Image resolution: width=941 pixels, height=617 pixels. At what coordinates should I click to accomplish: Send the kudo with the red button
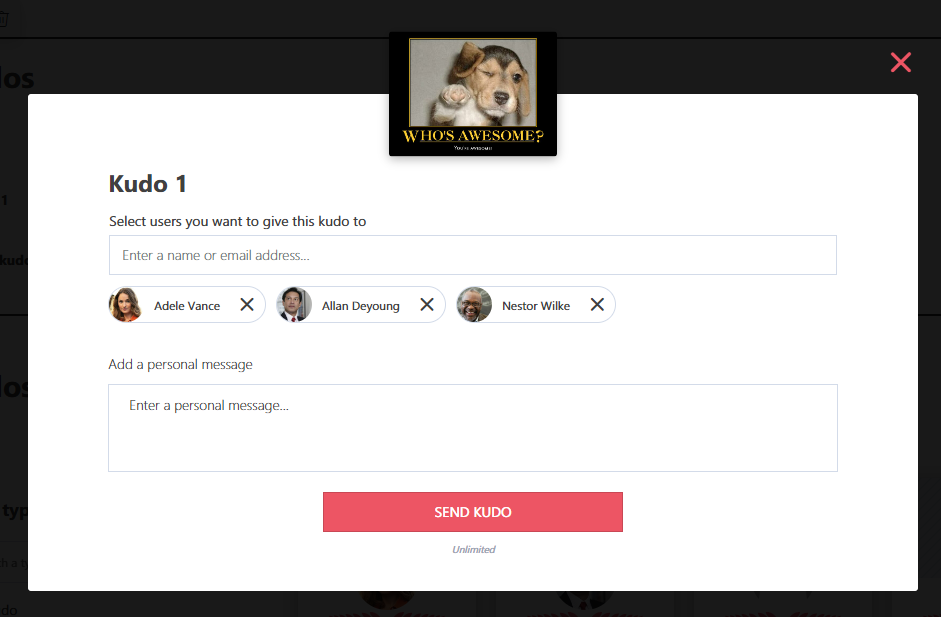[x=473, y=512]
